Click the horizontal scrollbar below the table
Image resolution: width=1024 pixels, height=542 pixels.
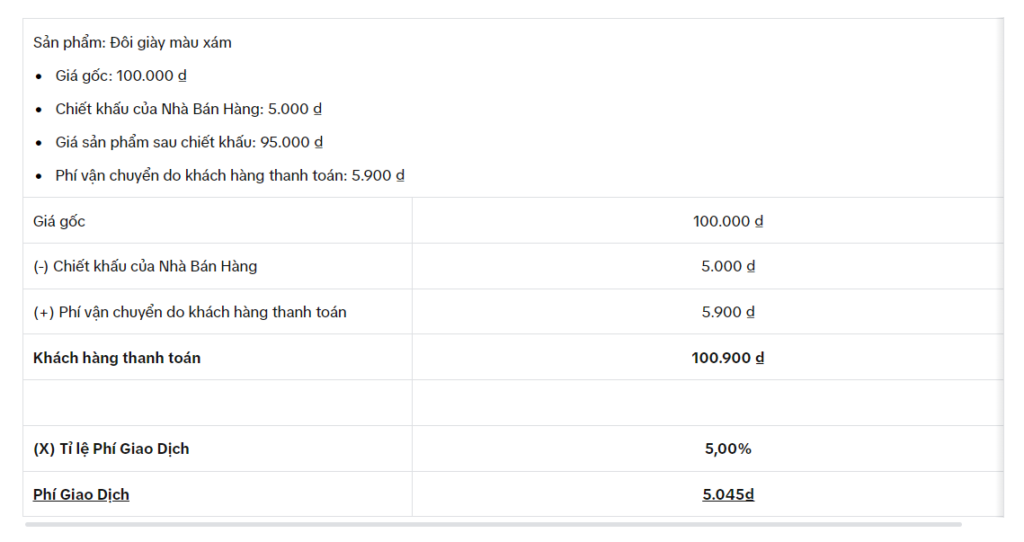click(493, 524)
